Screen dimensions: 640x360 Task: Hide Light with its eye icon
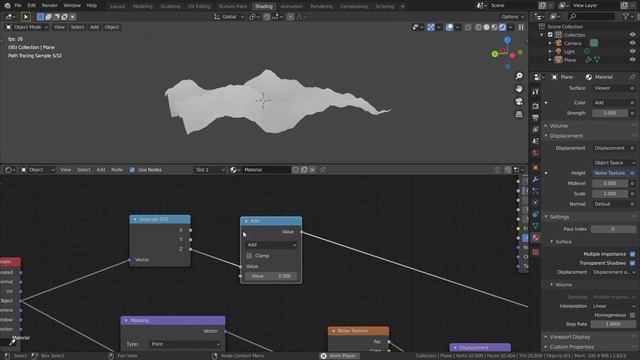632,51
